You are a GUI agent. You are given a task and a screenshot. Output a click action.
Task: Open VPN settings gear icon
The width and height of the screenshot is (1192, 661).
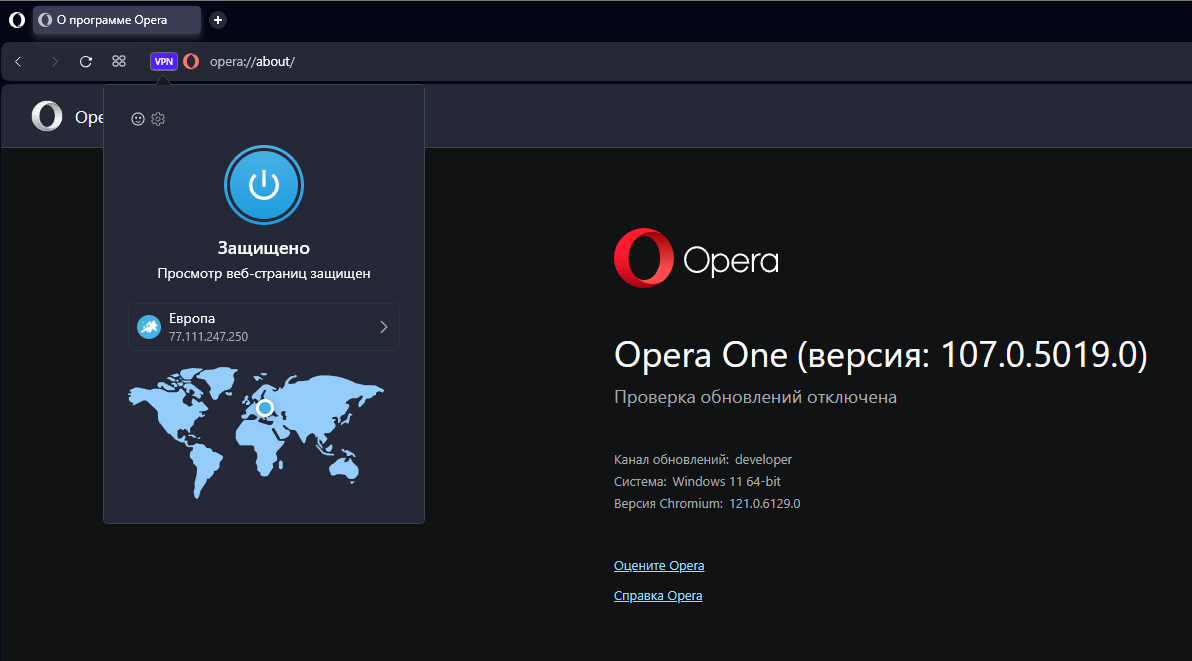158,119
